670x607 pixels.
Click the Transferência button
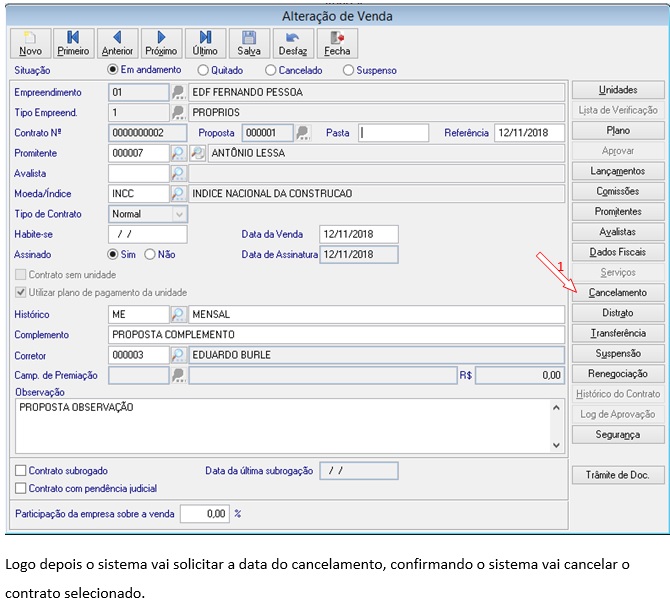coord(618,333)
